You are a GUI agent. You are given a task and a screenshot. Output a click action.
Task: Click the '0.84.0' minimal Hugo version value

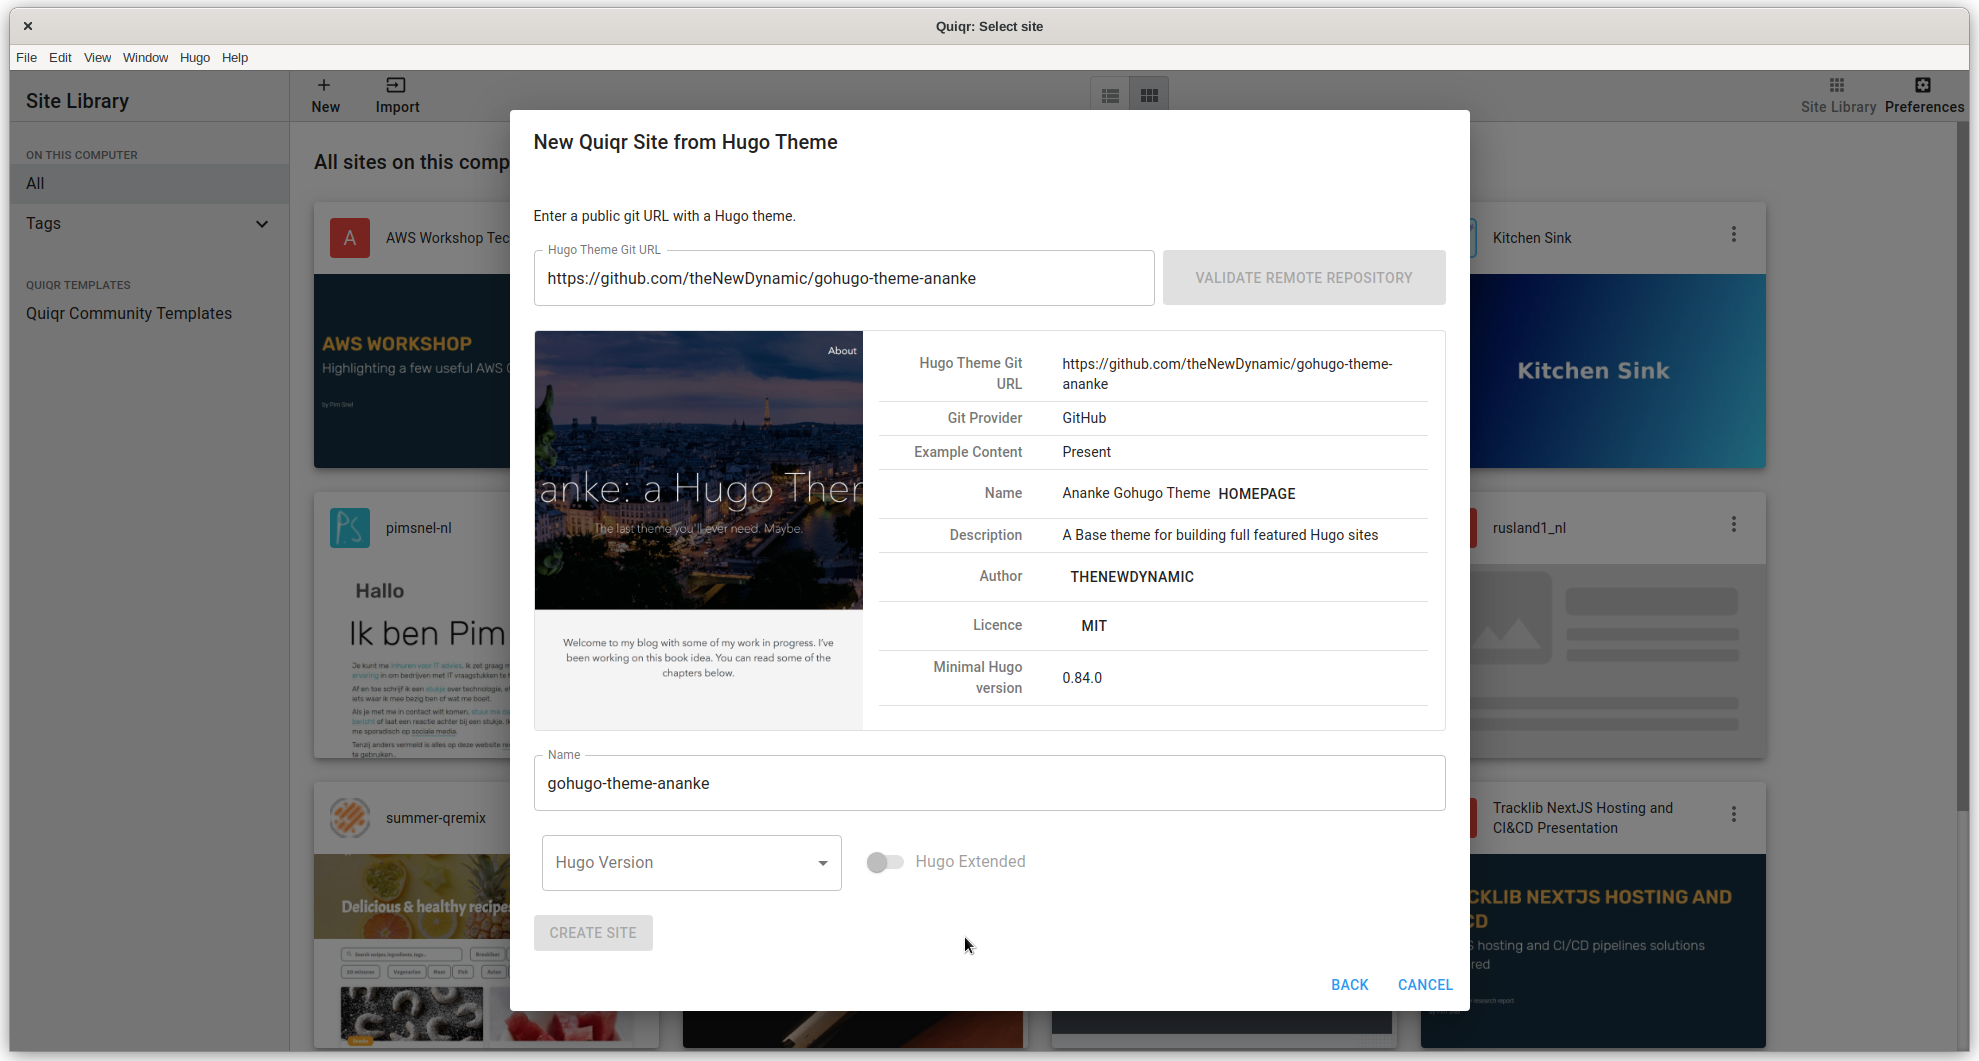[x=1082, y=678]
